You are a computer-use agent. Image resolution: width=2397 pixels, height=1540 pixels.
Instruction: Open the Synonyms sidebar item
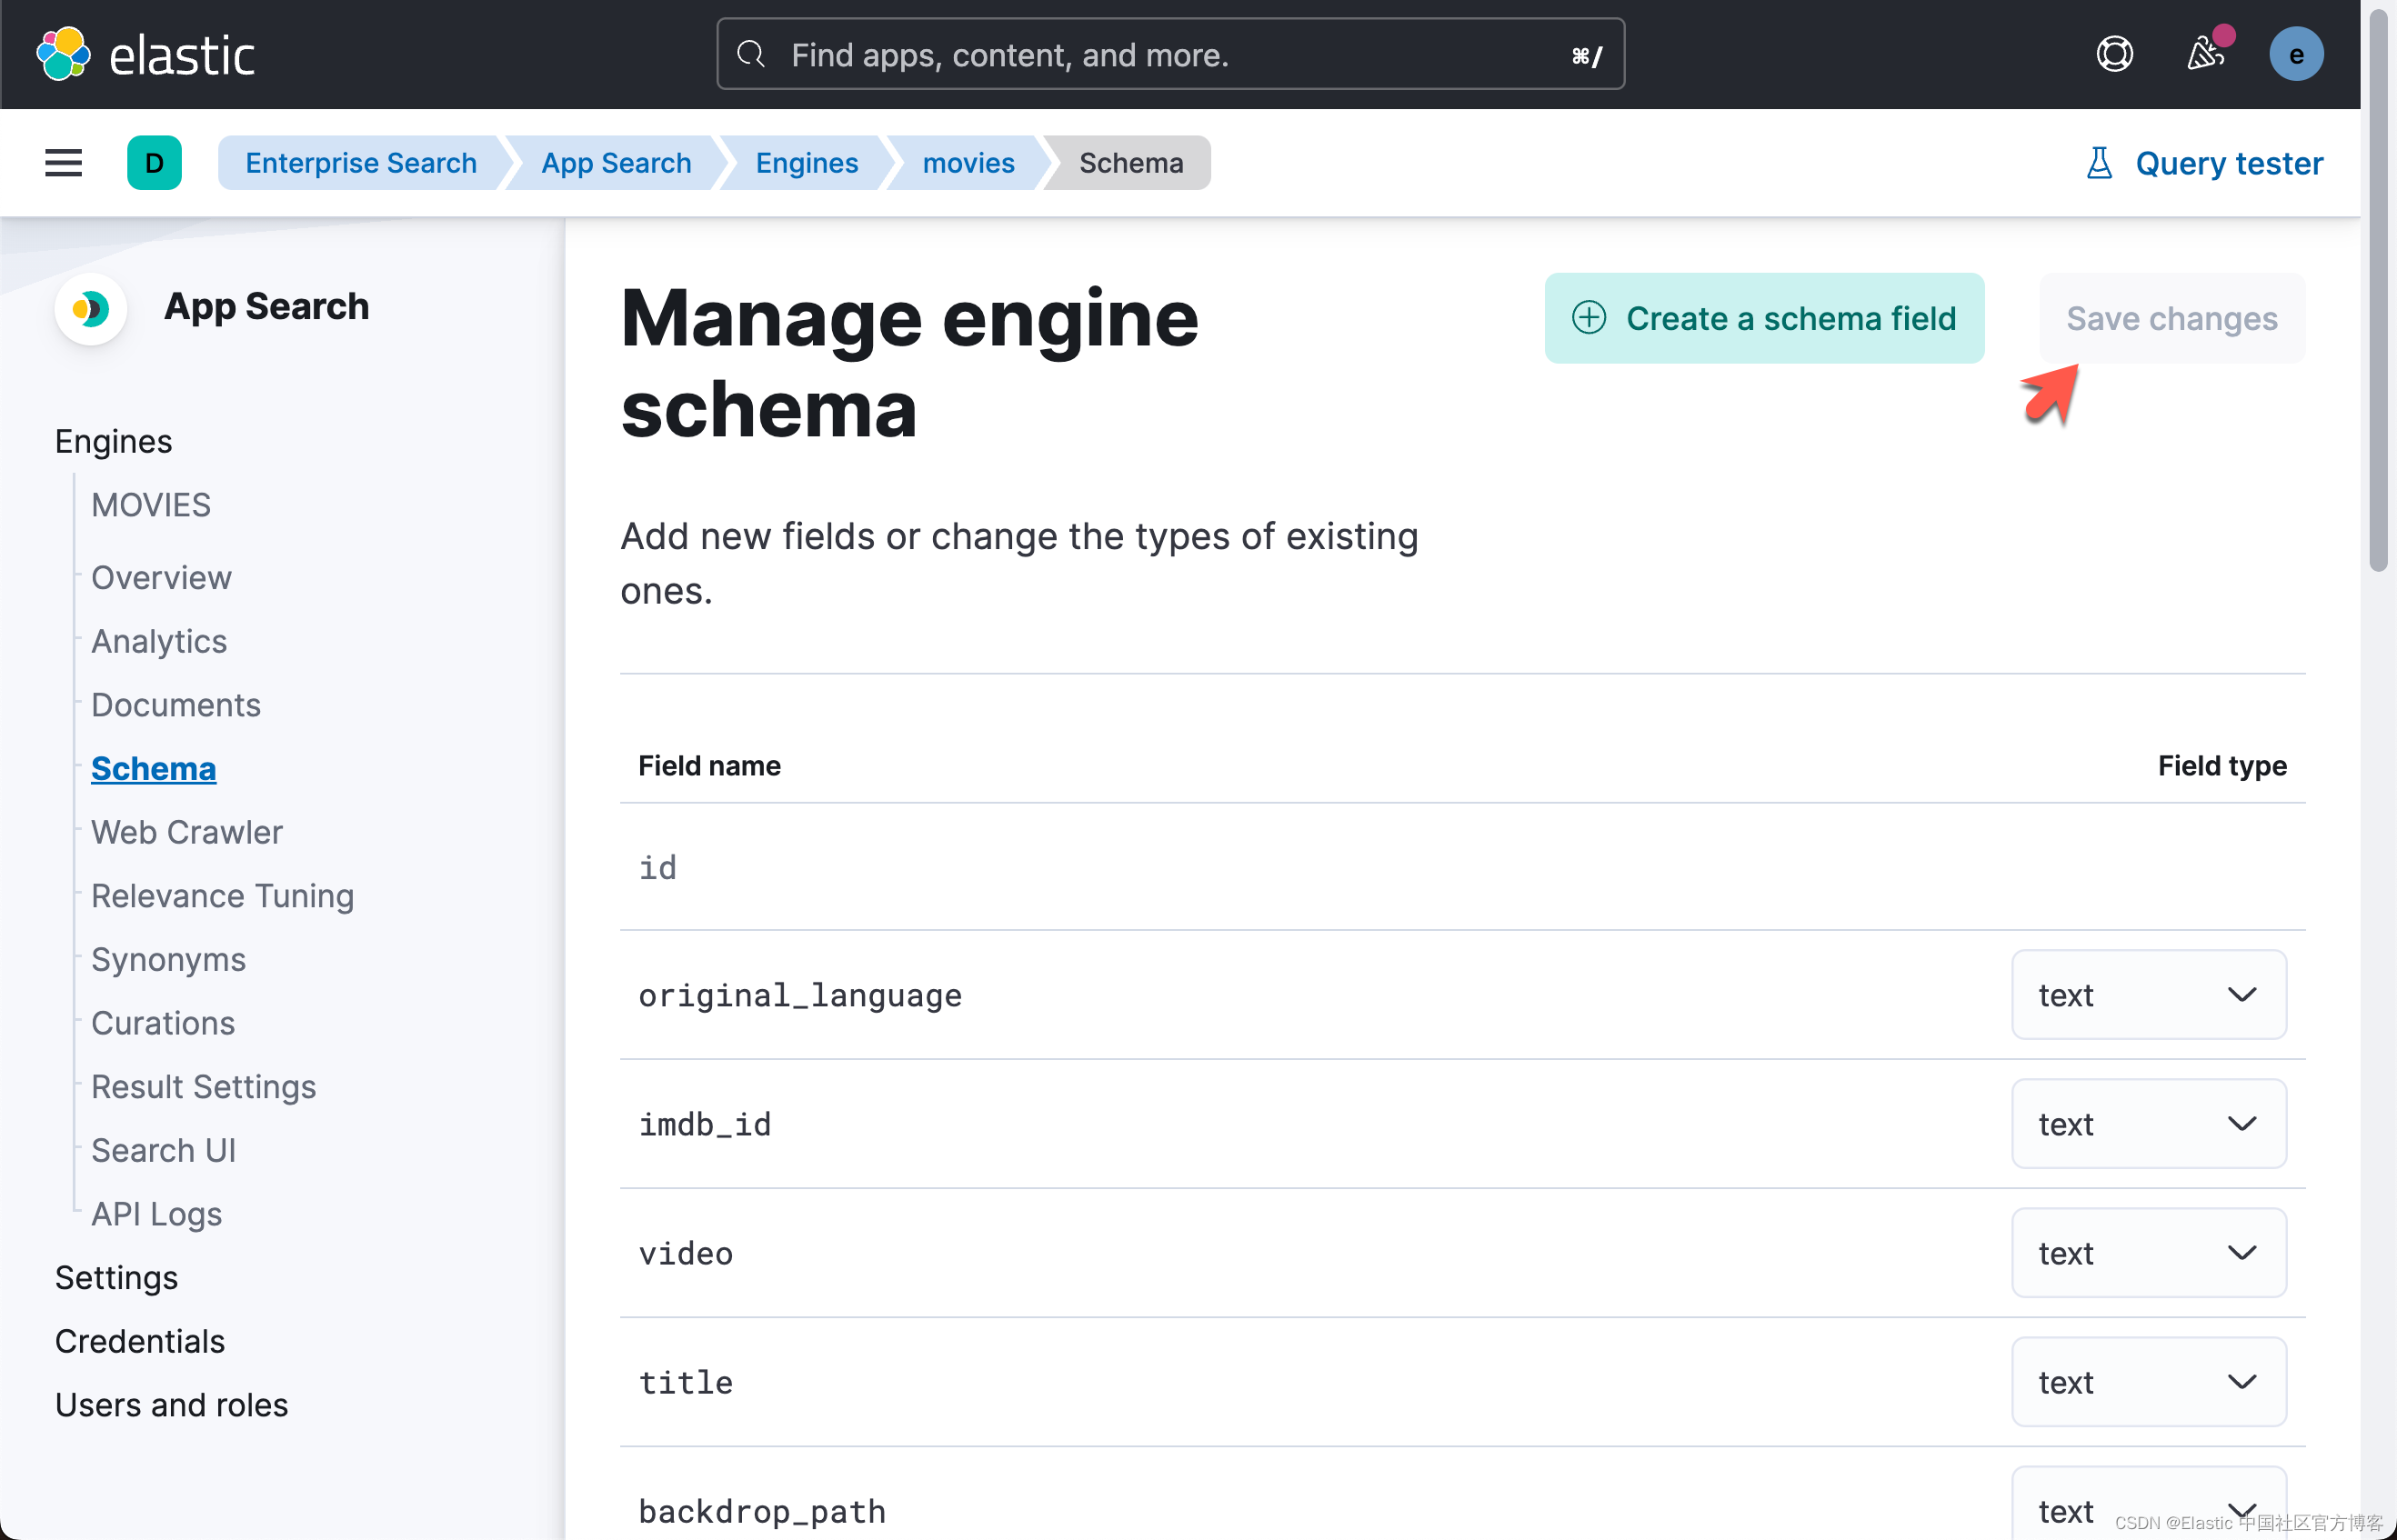coord(168,960)
